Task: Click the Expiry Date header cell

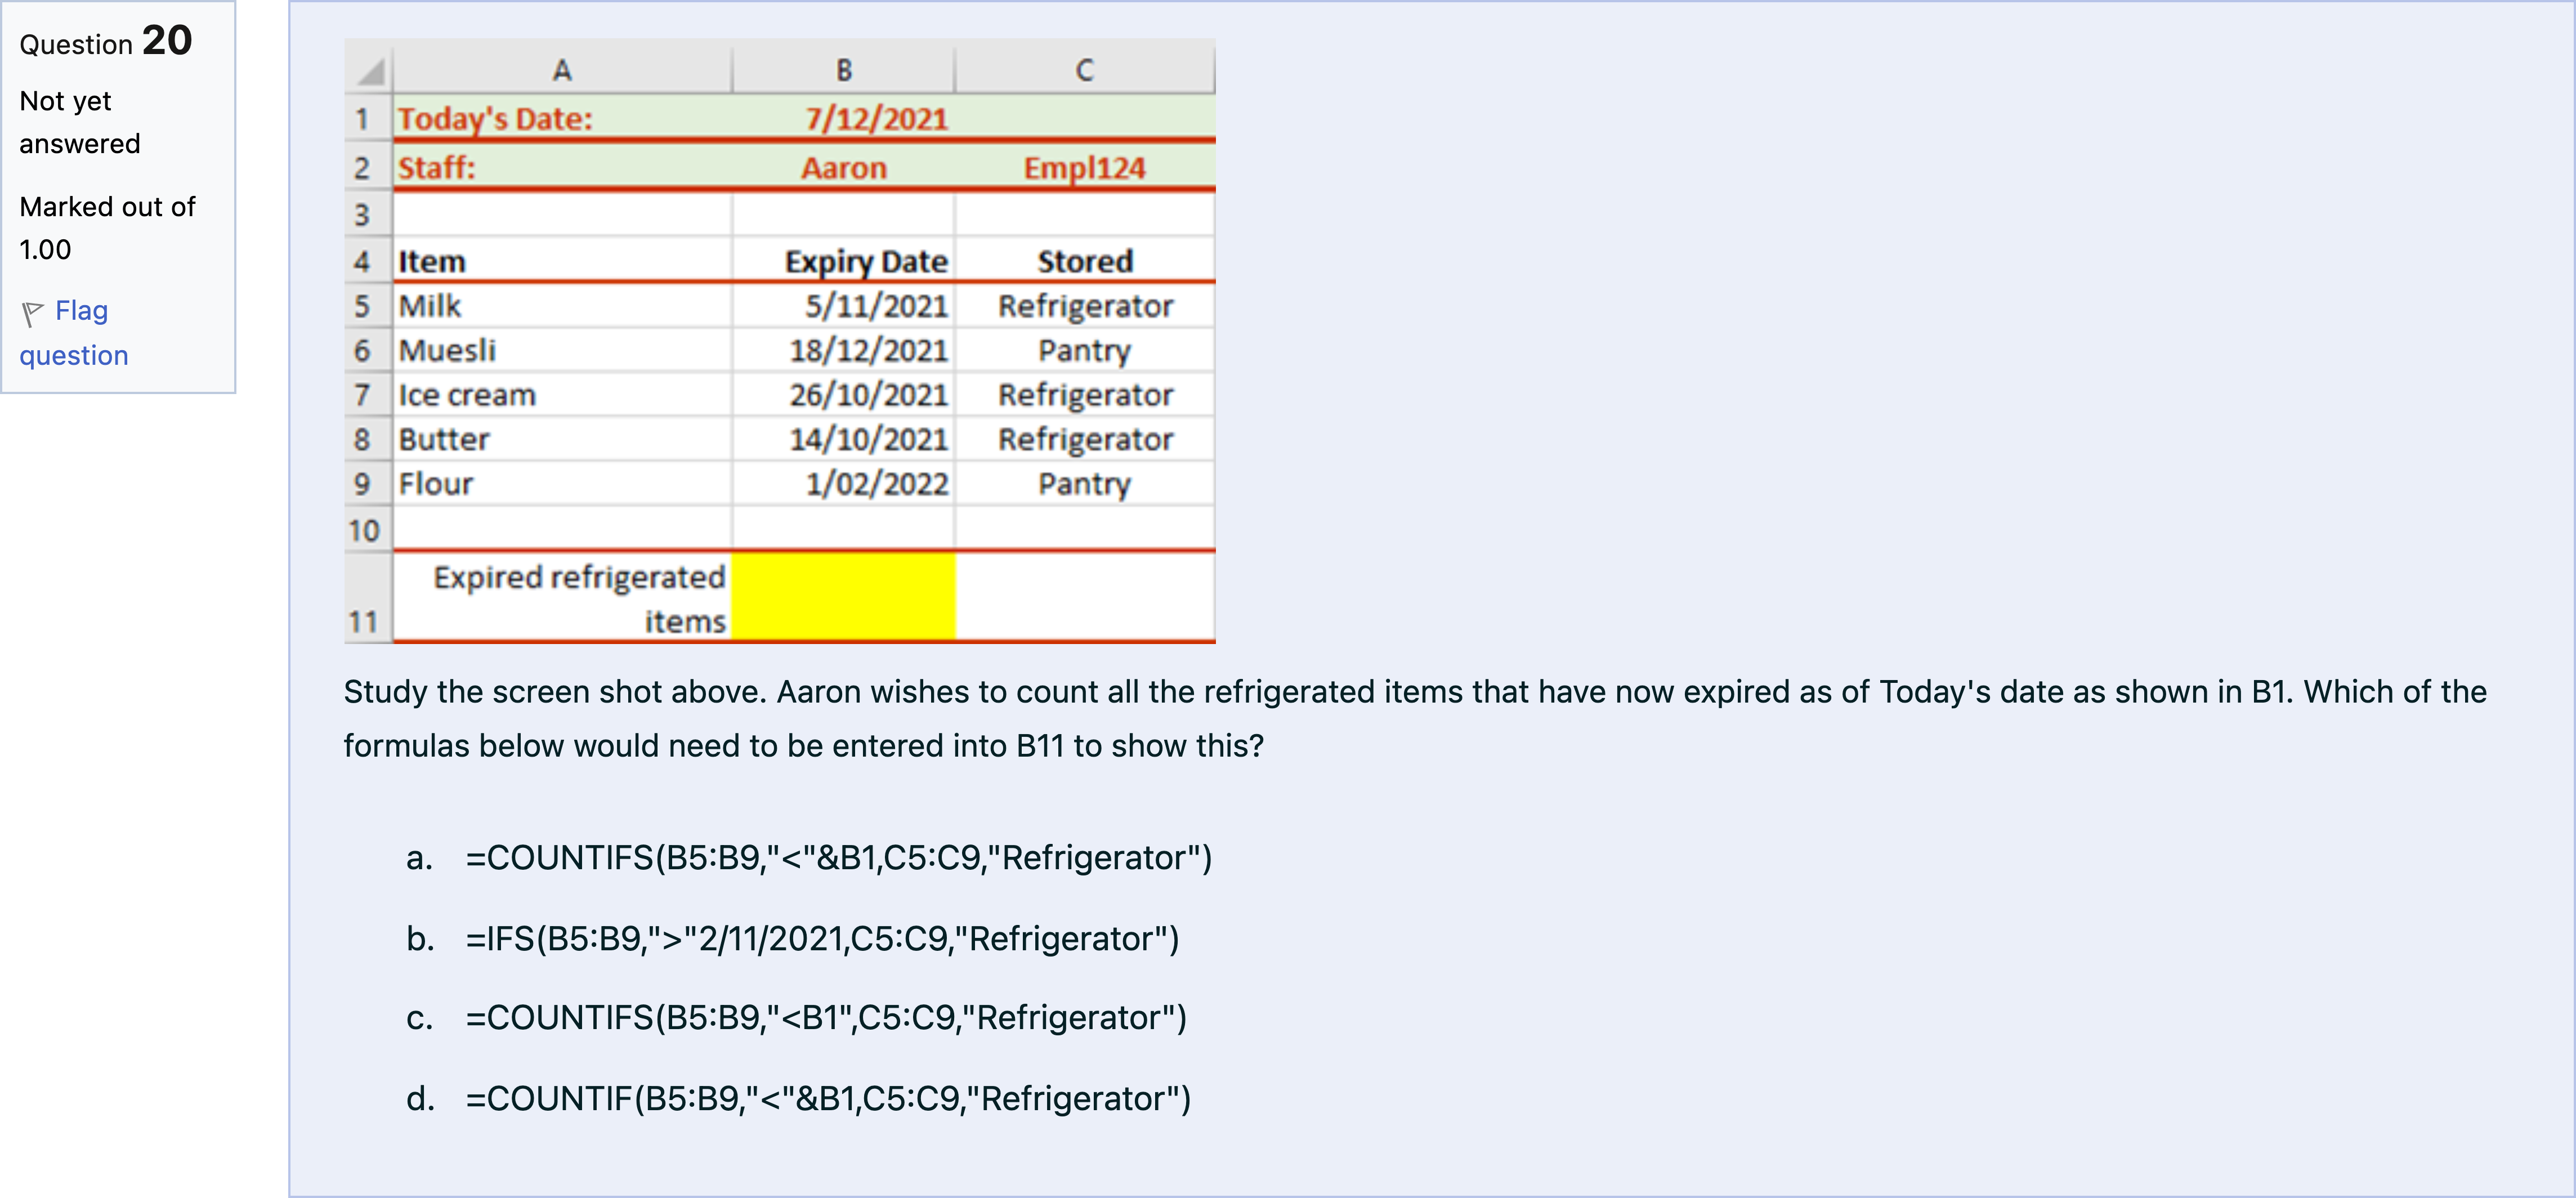Action: coord(865,262)
